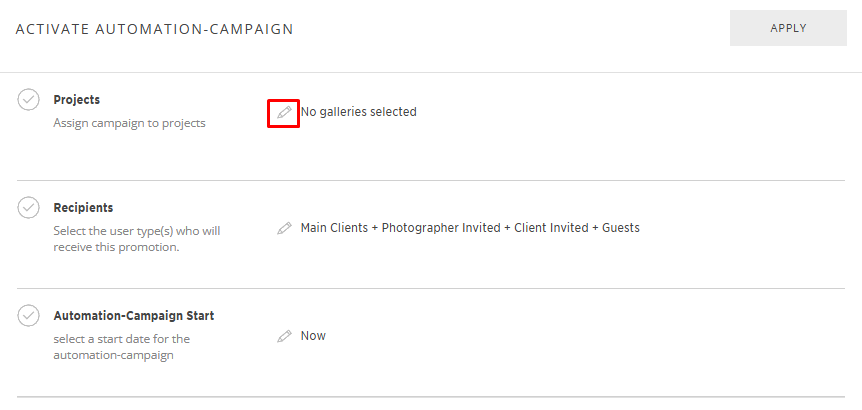Click the 'Now' start date value
Image resolution: width=862 pixels, height=410 pixels.
pos(313,336)
